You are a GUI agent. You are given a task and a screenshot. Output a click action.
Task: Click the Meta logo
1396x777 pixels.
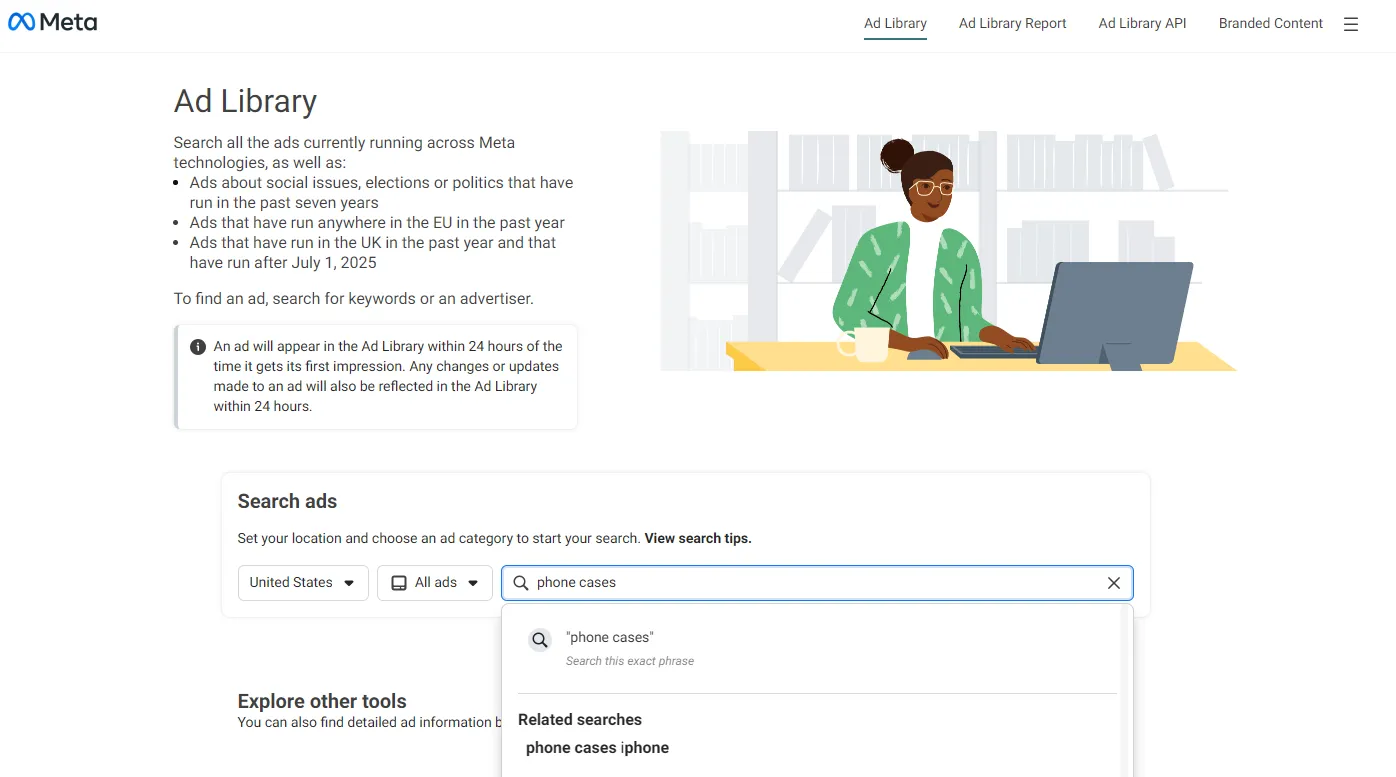pos(52,22)
